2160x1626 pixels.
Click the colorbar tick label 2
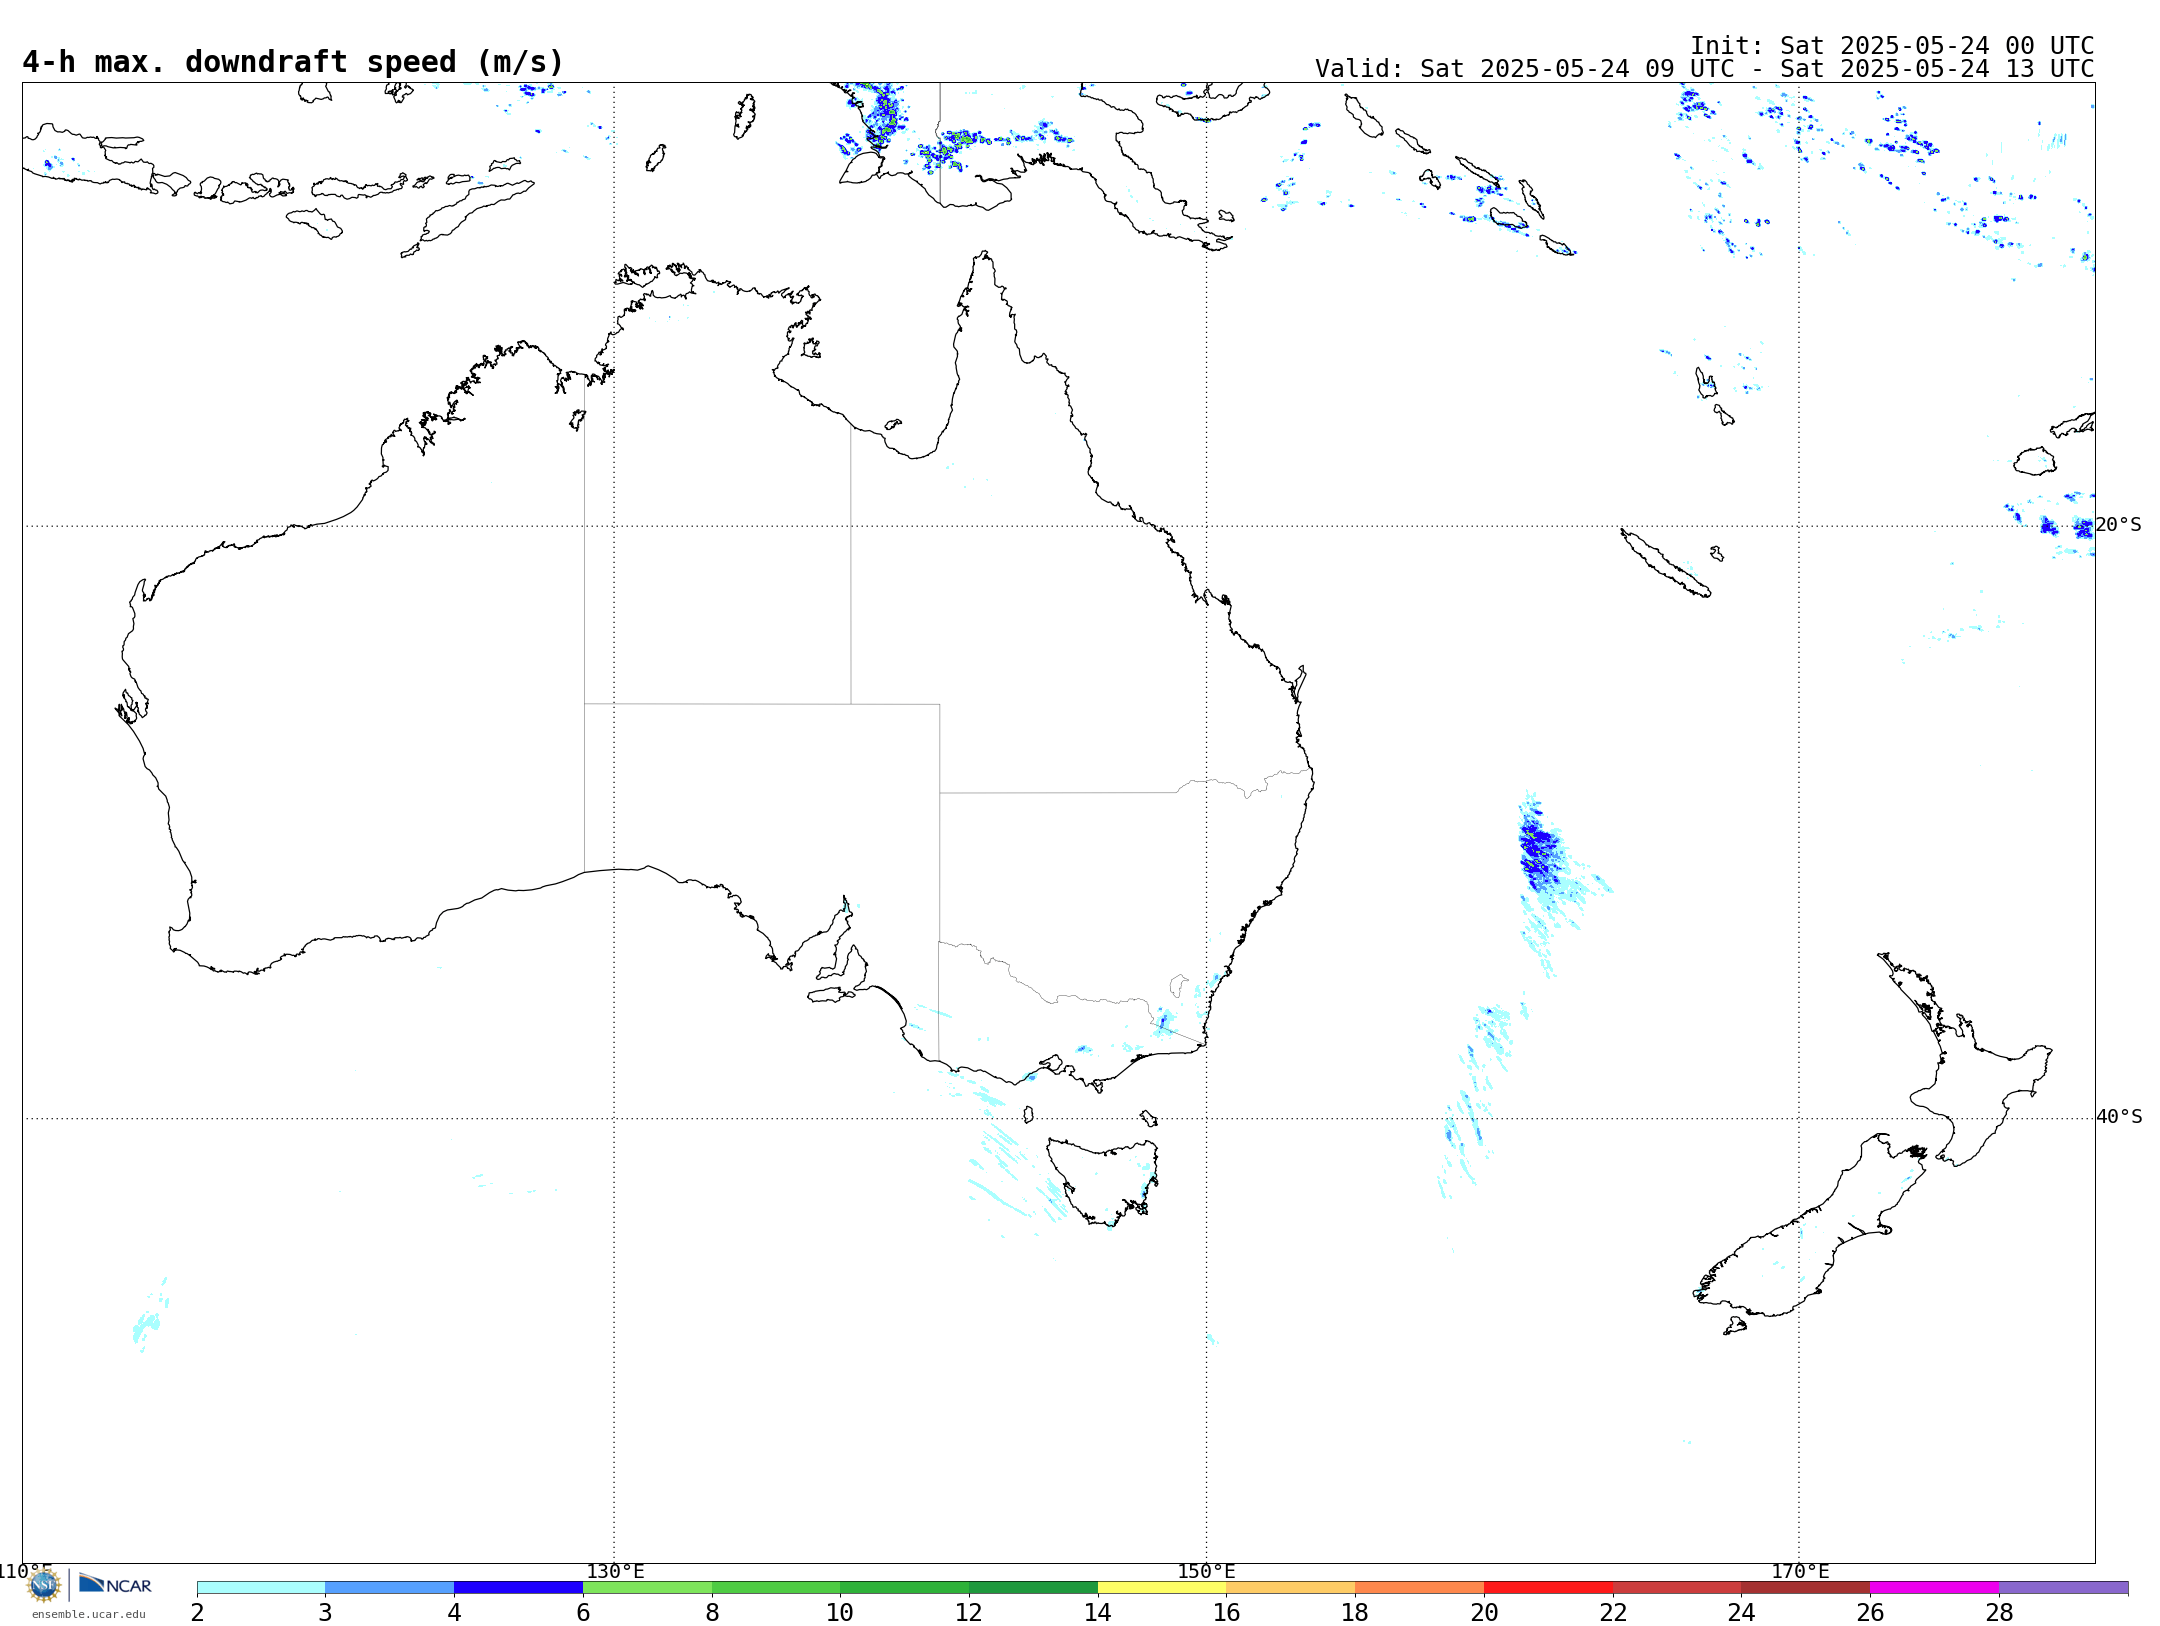pyautogui.click(x=197, y=1612)
